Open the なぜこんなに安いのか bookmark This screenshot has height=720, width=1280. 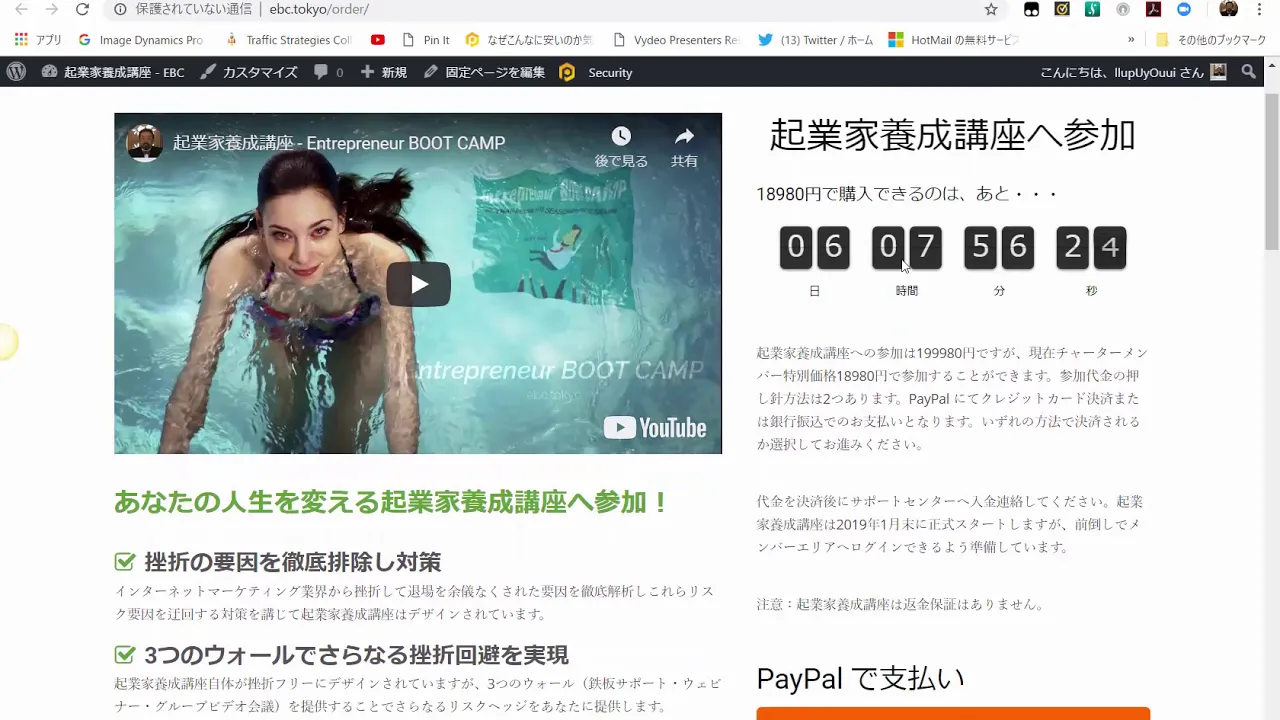pyautogui.click(x=529, y=40)
